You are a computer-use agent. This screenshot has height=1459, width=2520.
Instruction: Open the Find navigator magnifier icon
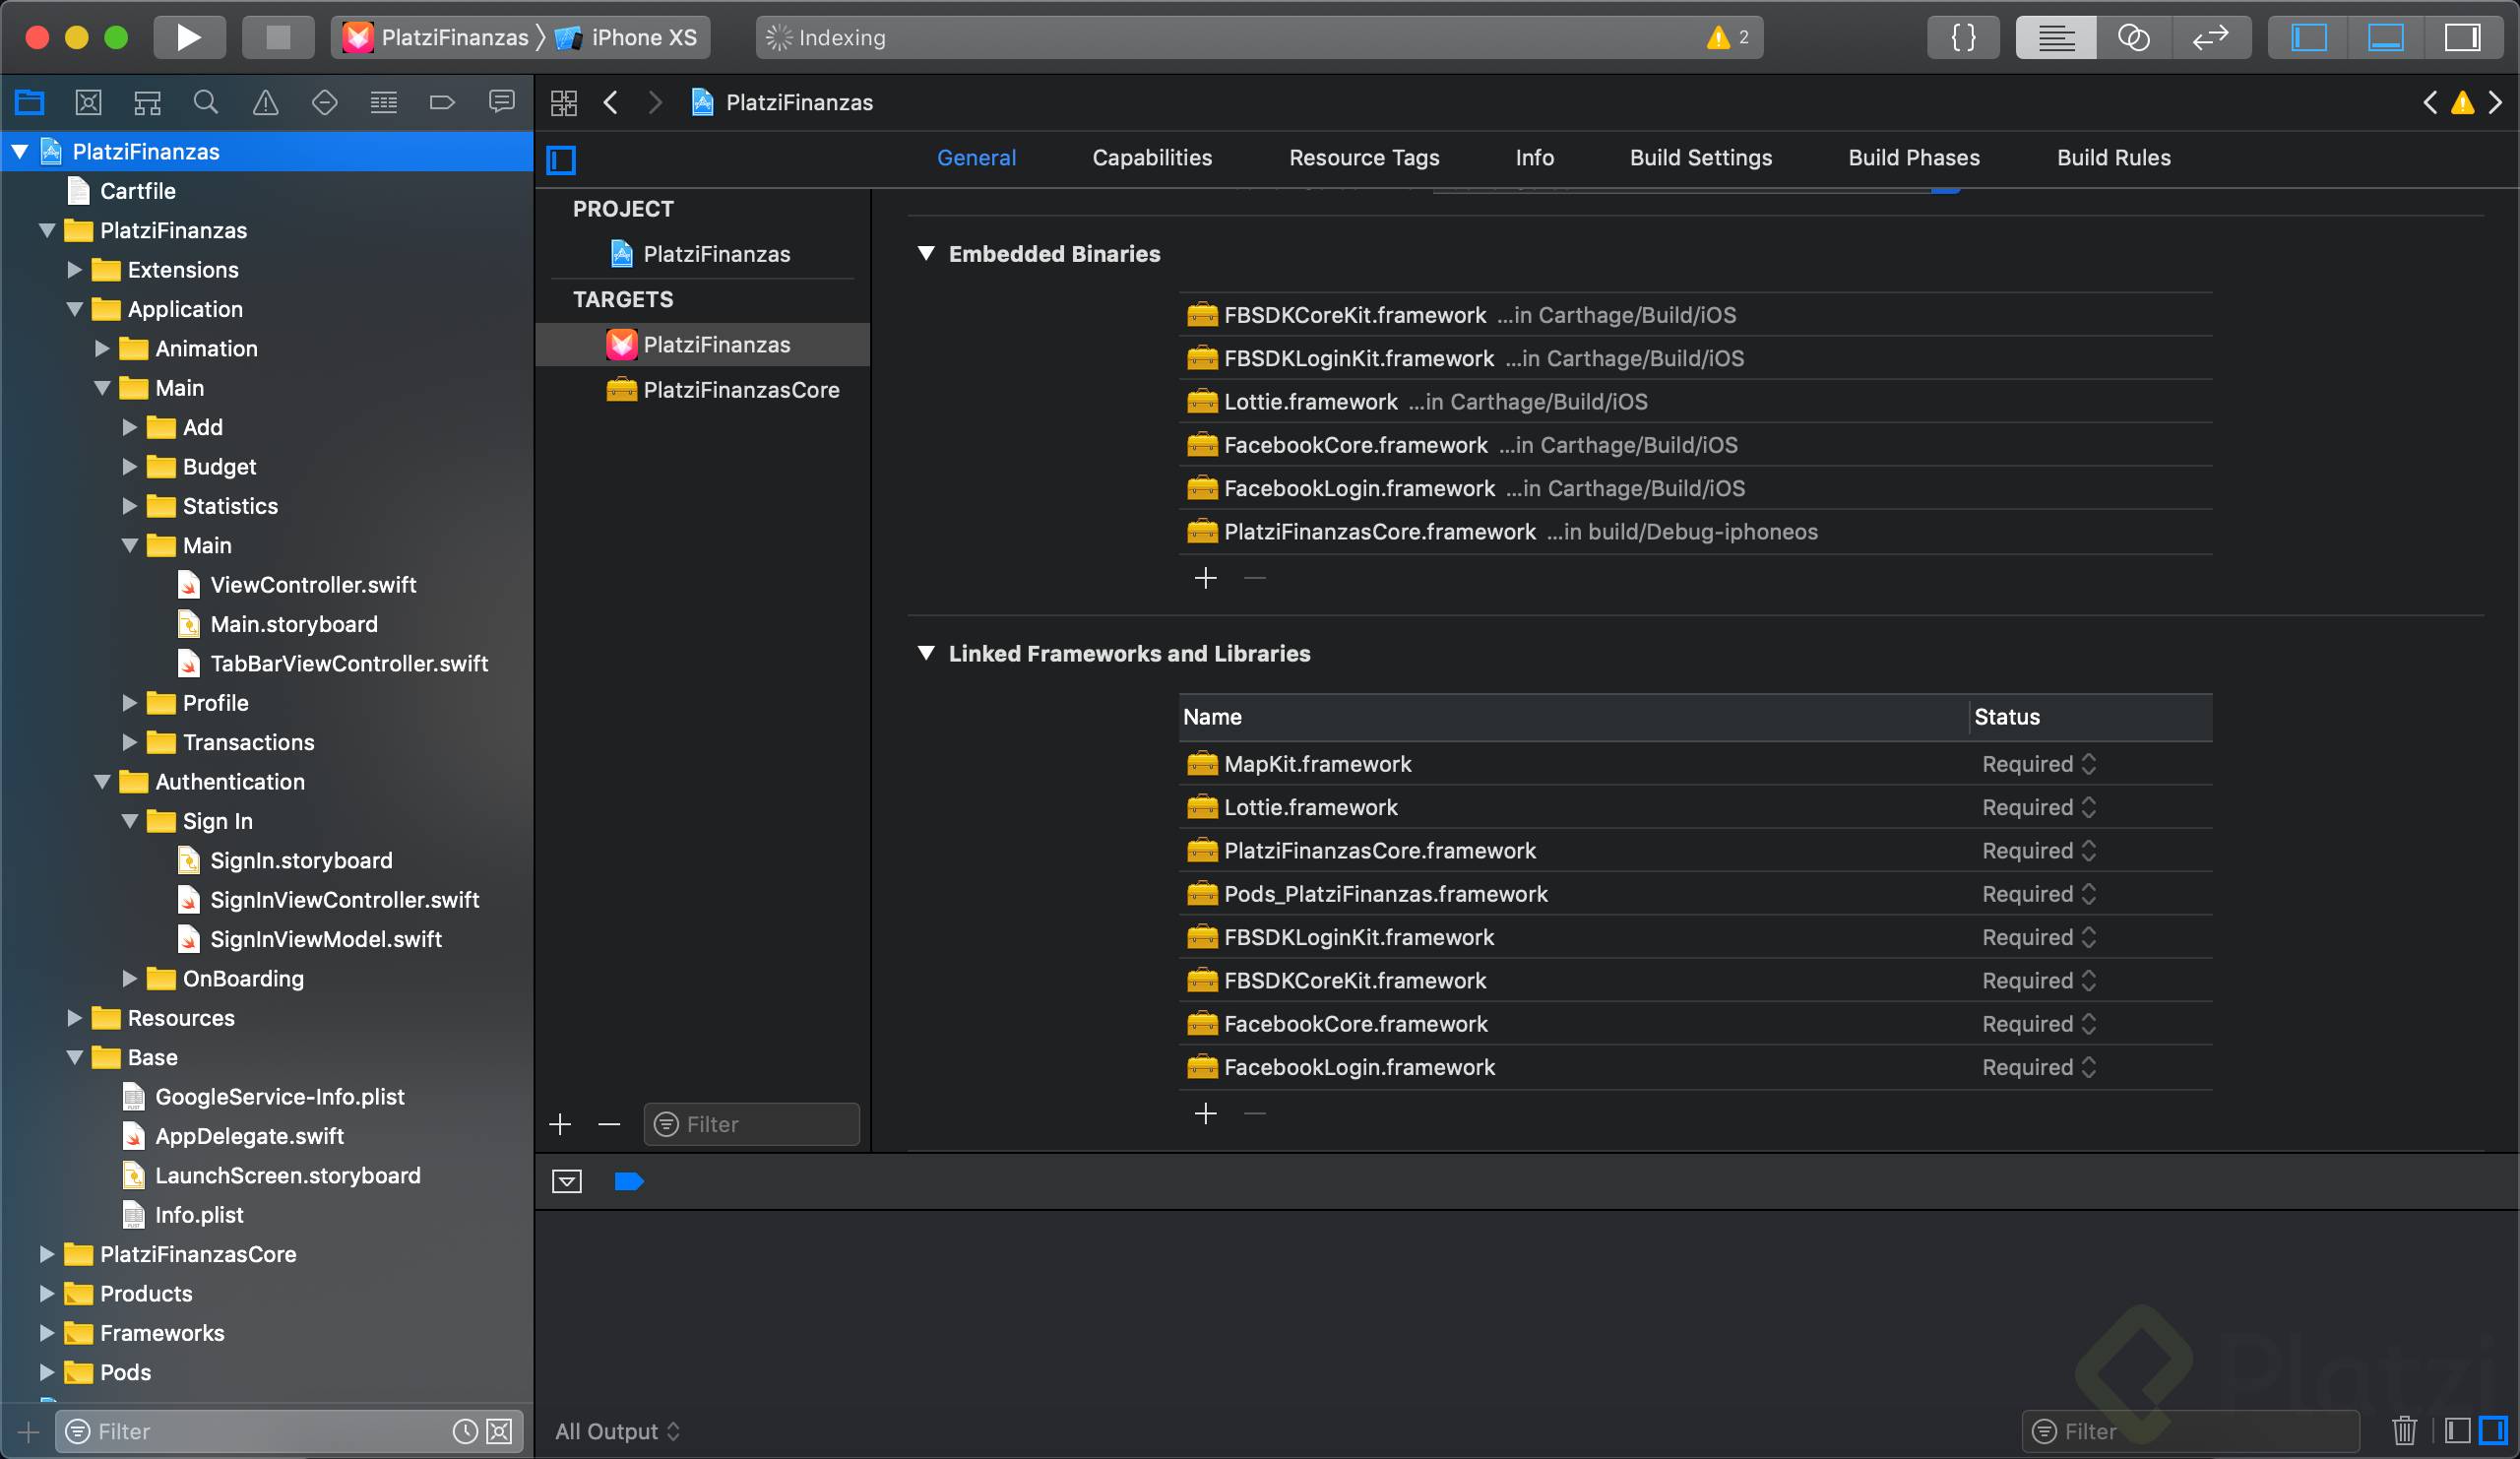(206, 102)
